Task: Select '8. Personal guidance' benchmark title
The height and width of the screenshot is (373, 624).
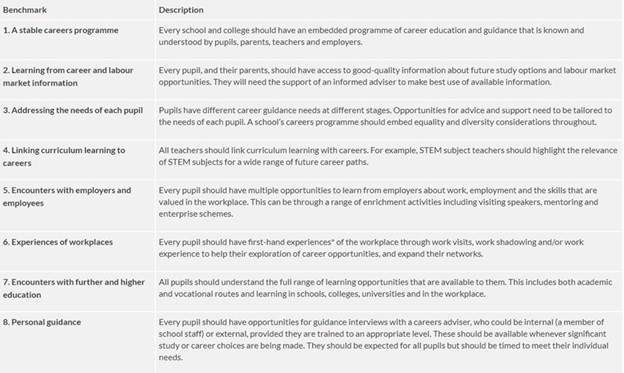Action: click(x=42, y=322)
